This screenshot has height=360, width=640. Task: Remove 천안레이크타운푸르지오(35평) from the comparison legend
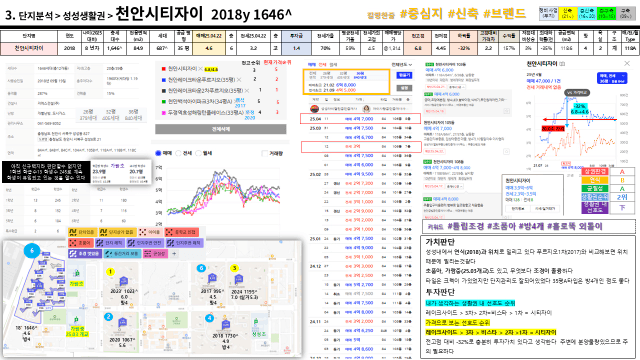pyautogui.click(x=239, y=80)
